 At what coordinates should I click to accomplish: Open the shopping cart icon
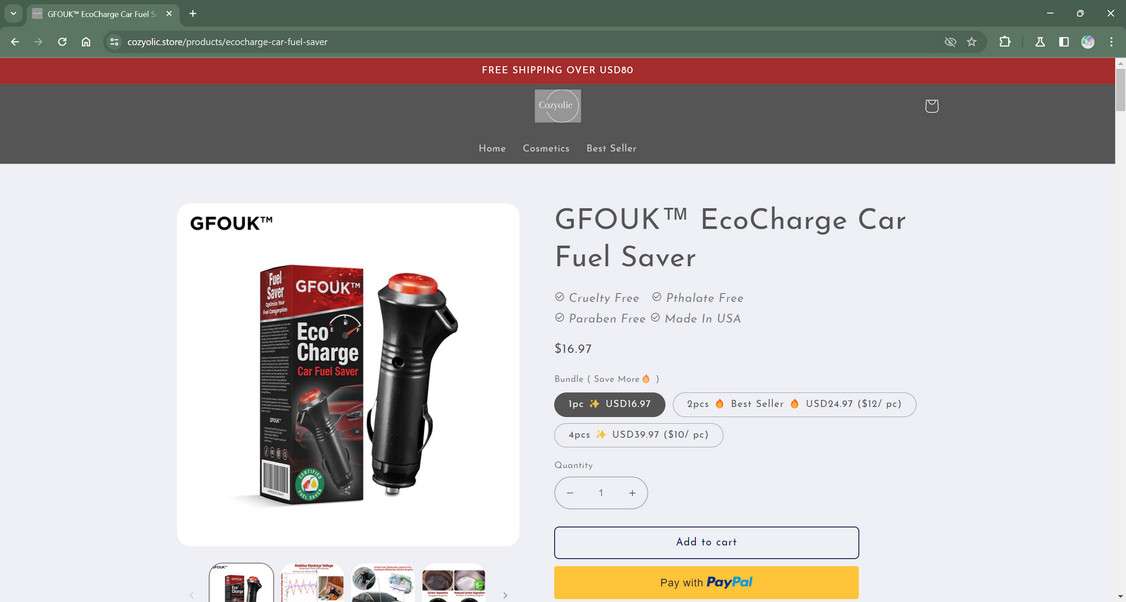pyautogui.click(x=931, y=106)
